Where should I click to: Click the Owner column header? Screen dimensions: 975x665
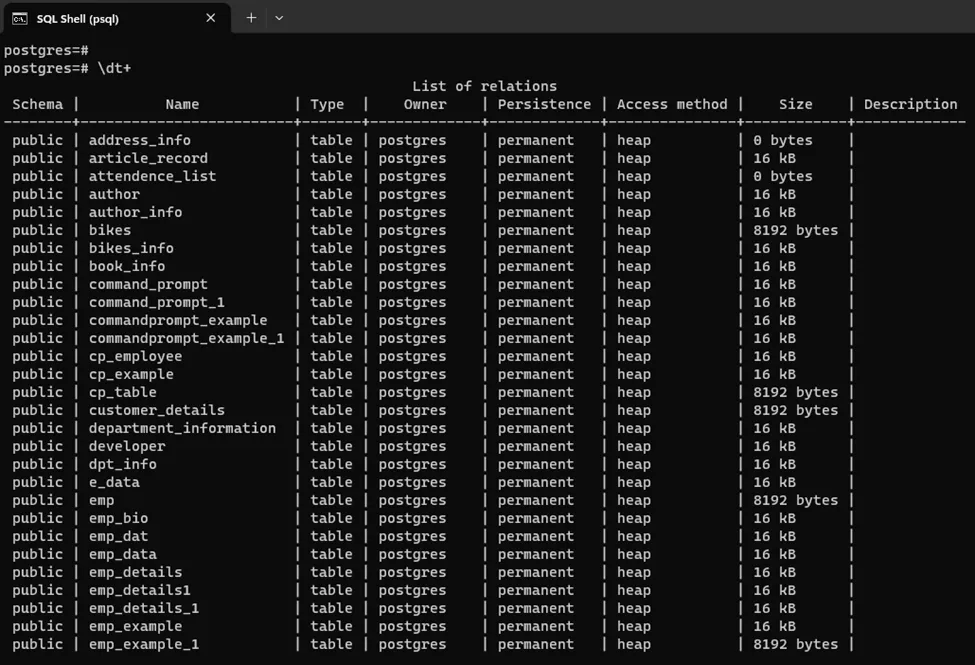pyautogui.click(x=425, y=104)
